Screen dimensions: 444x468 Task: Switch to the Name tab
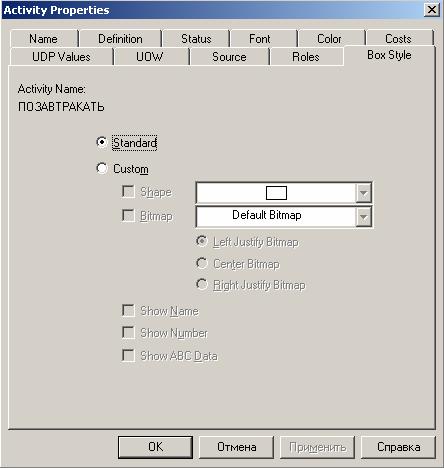44,39
